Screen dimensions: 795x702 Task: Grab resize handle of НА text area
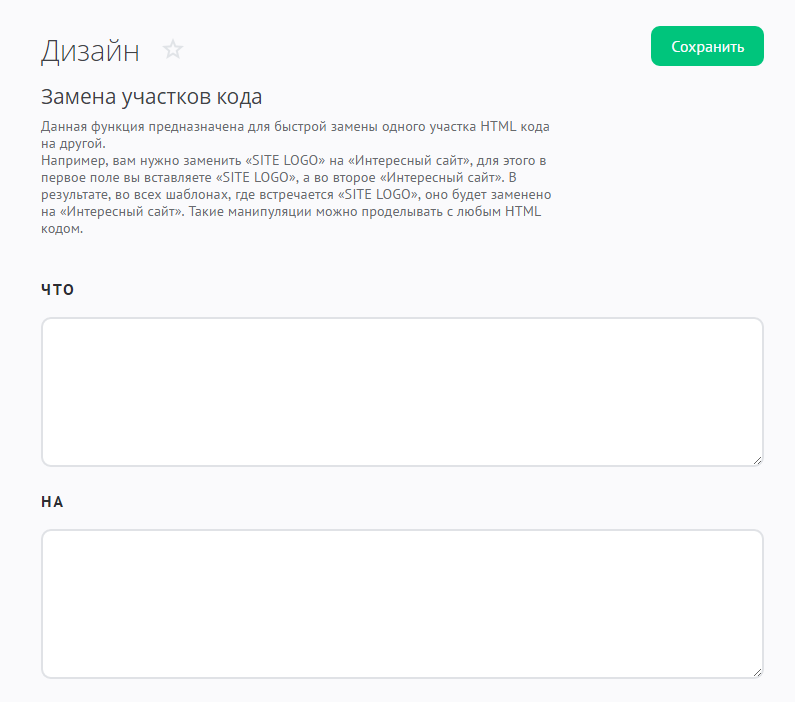(x=756, y=671)
